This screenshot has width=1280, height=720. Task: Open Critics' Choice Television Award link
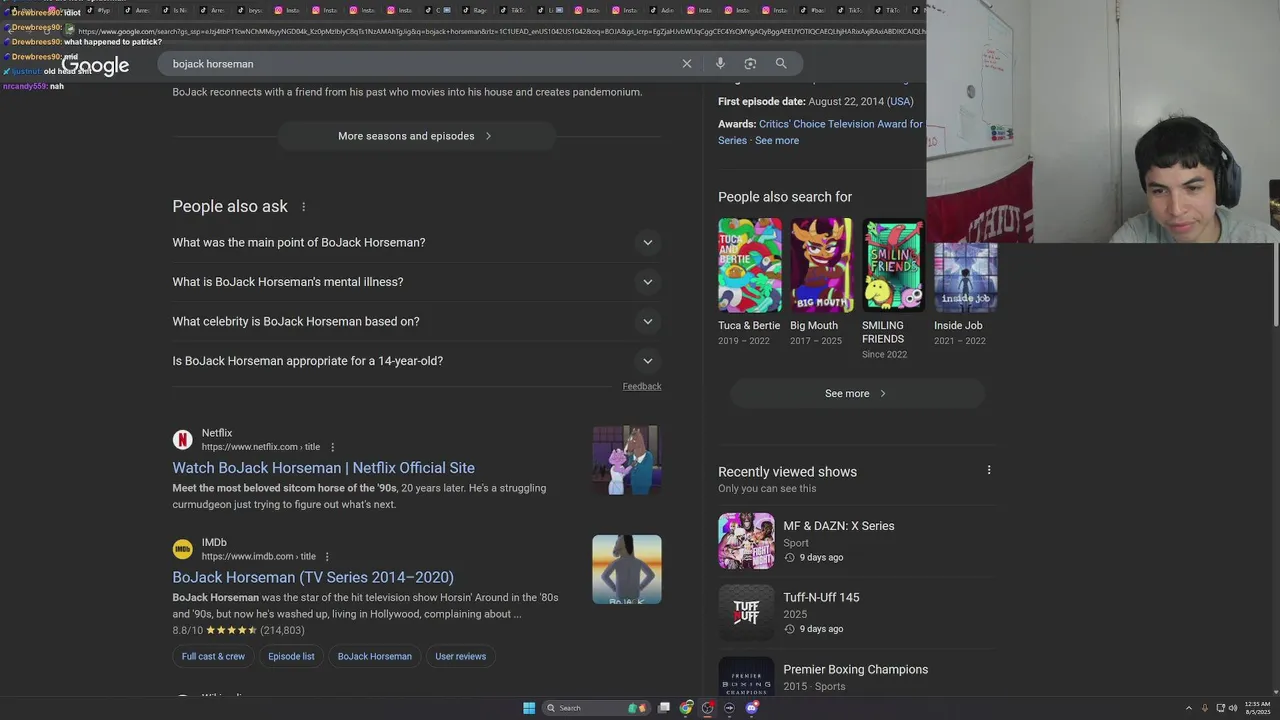[840, 124]
